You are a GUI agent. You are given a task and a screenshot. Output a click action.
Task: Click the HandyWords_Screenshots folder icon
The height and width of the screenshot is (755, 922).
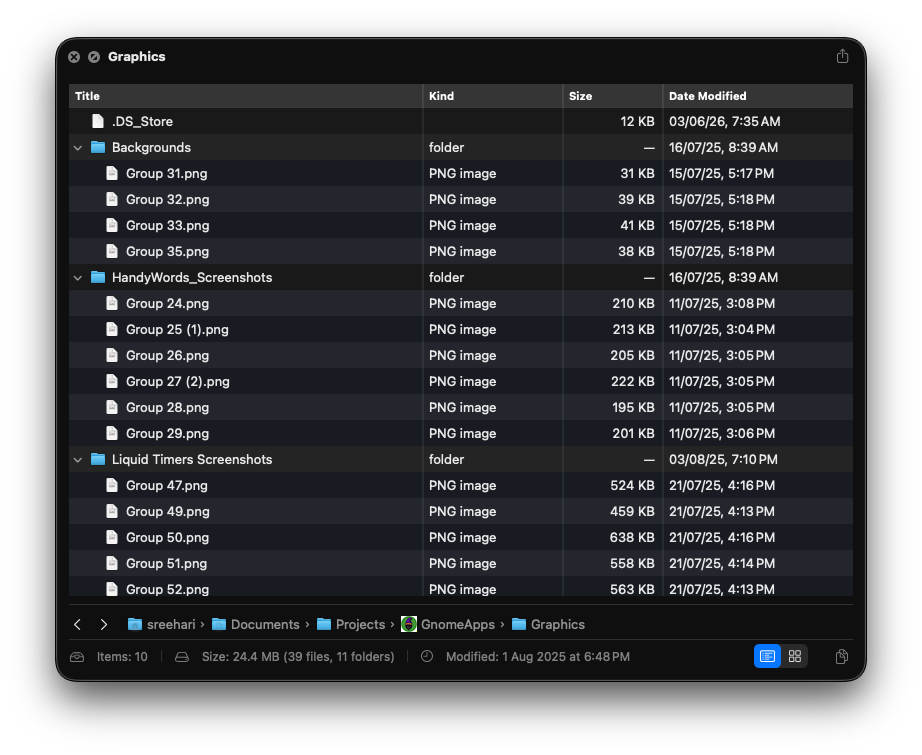(98, 277)
